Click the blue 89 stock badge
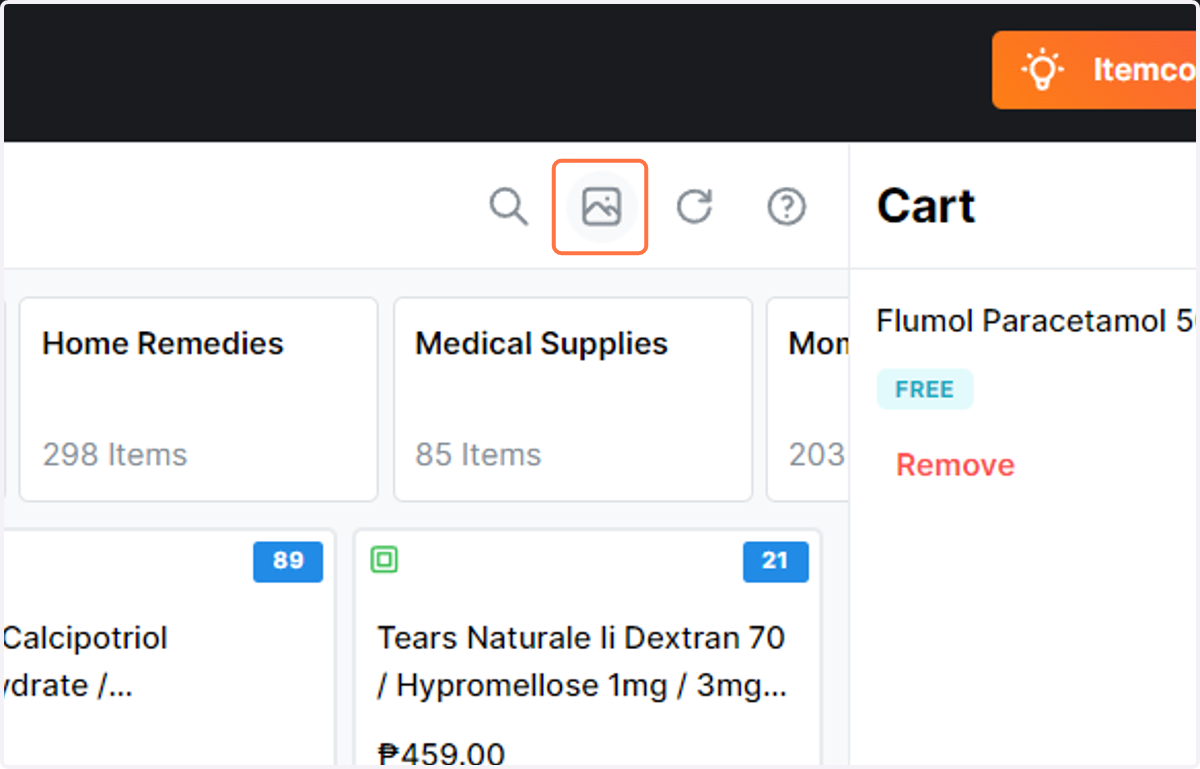 (288, 561)
